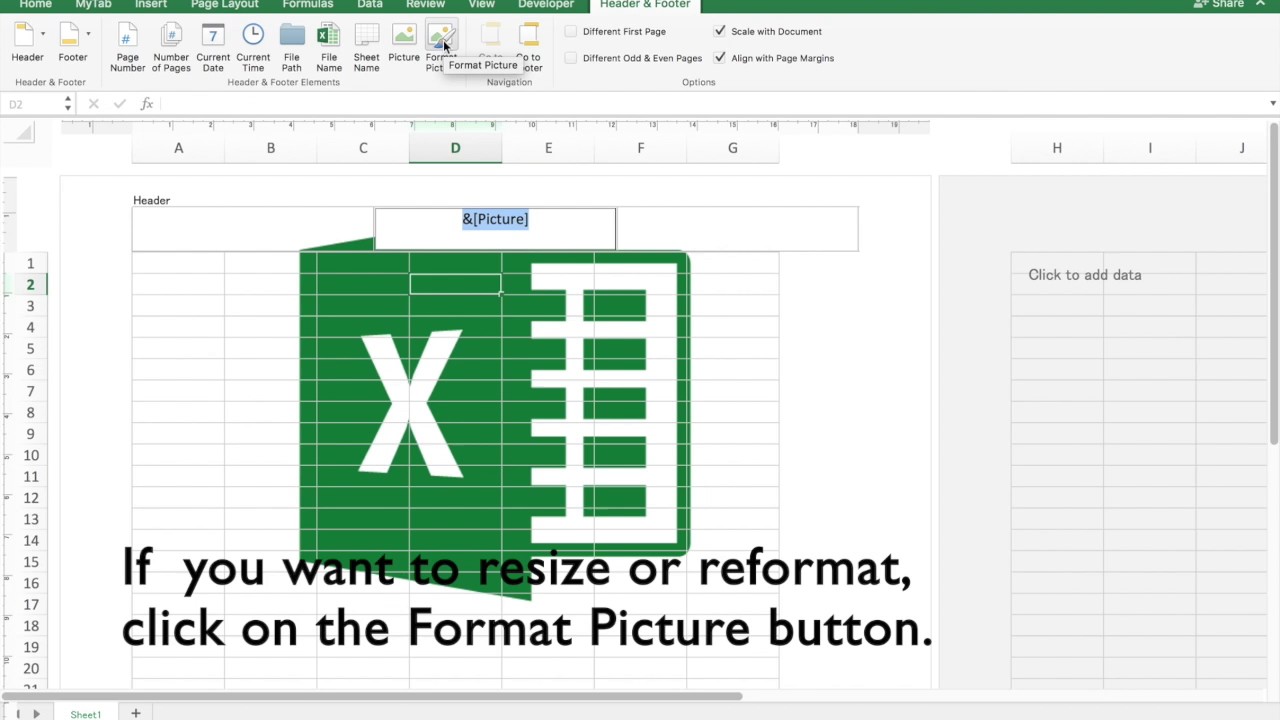This screenshot has width=1280, height=720.
Task: Click the left header section box
Action: [253, 228]
